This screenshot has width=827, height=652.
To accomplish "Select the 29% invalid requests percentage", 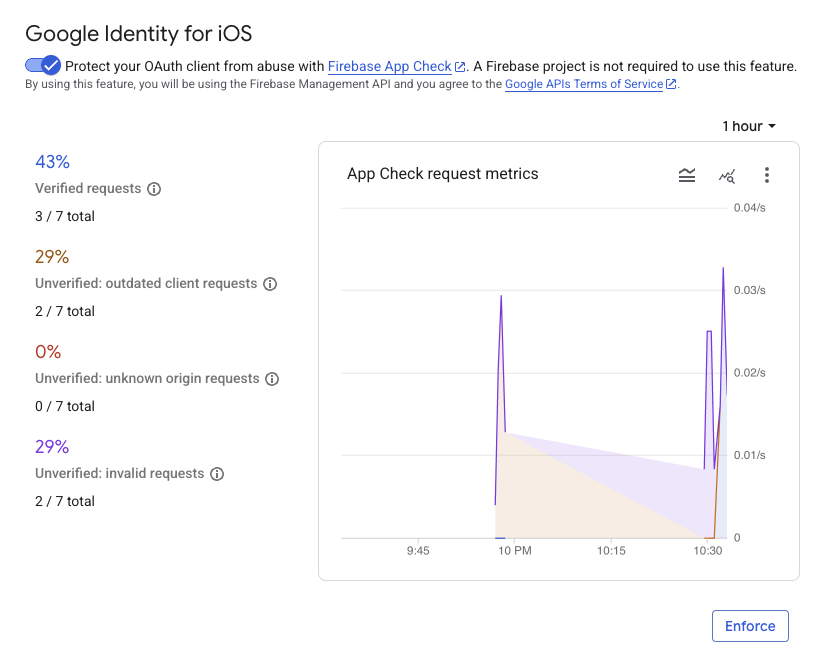I will [x=52, y=446].
